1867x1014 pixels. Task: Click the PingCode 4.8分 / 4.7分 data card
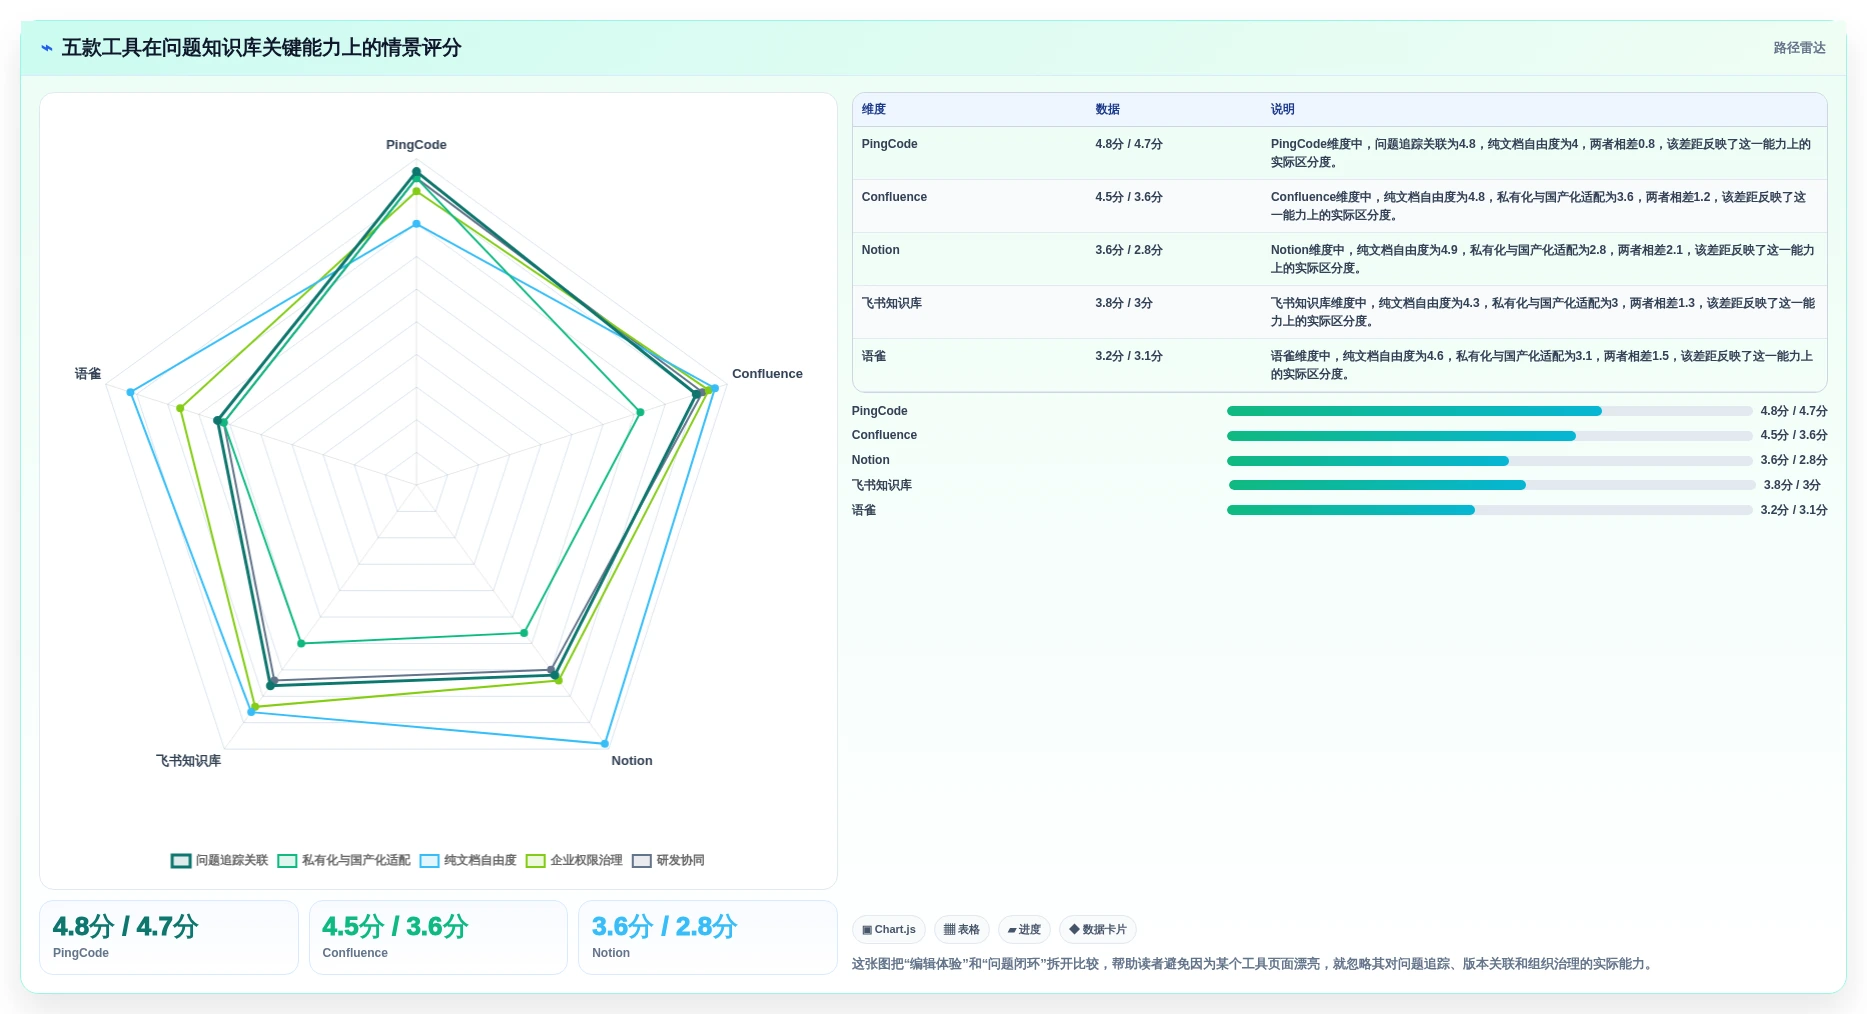coord(169,937)
